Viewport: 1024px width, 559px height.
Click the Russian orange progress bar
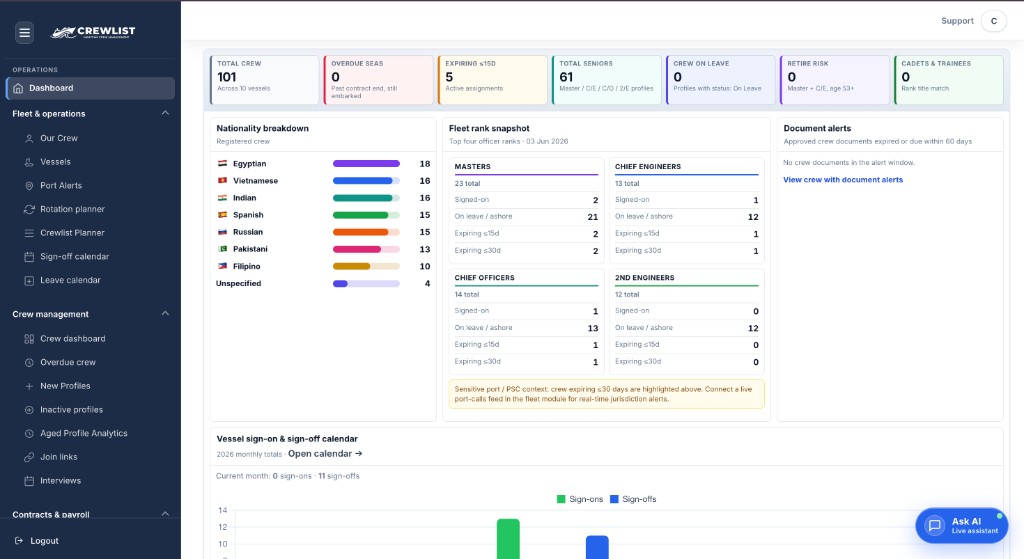366,232
